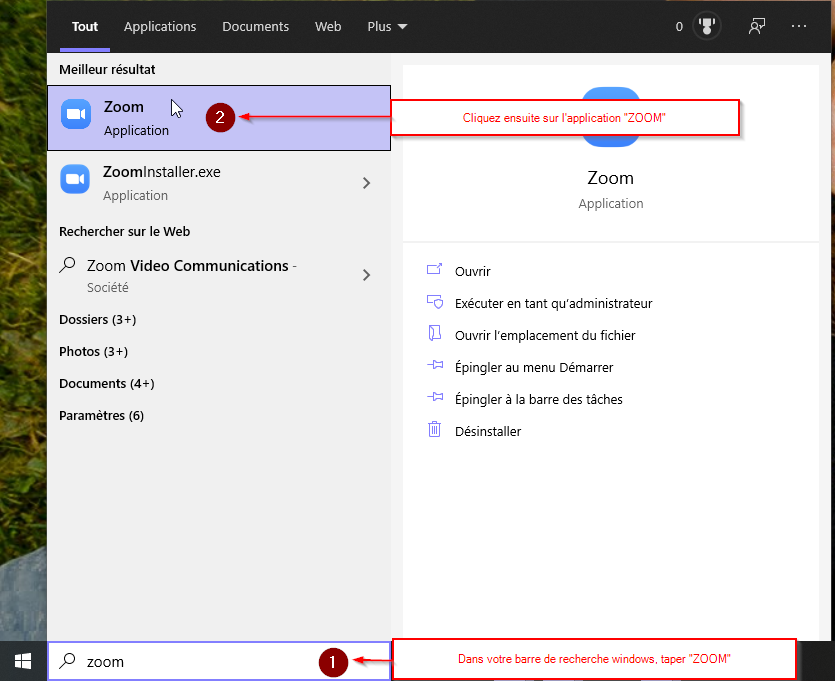
Task: Switch to the Documents tab
Action: click(255, 27)
